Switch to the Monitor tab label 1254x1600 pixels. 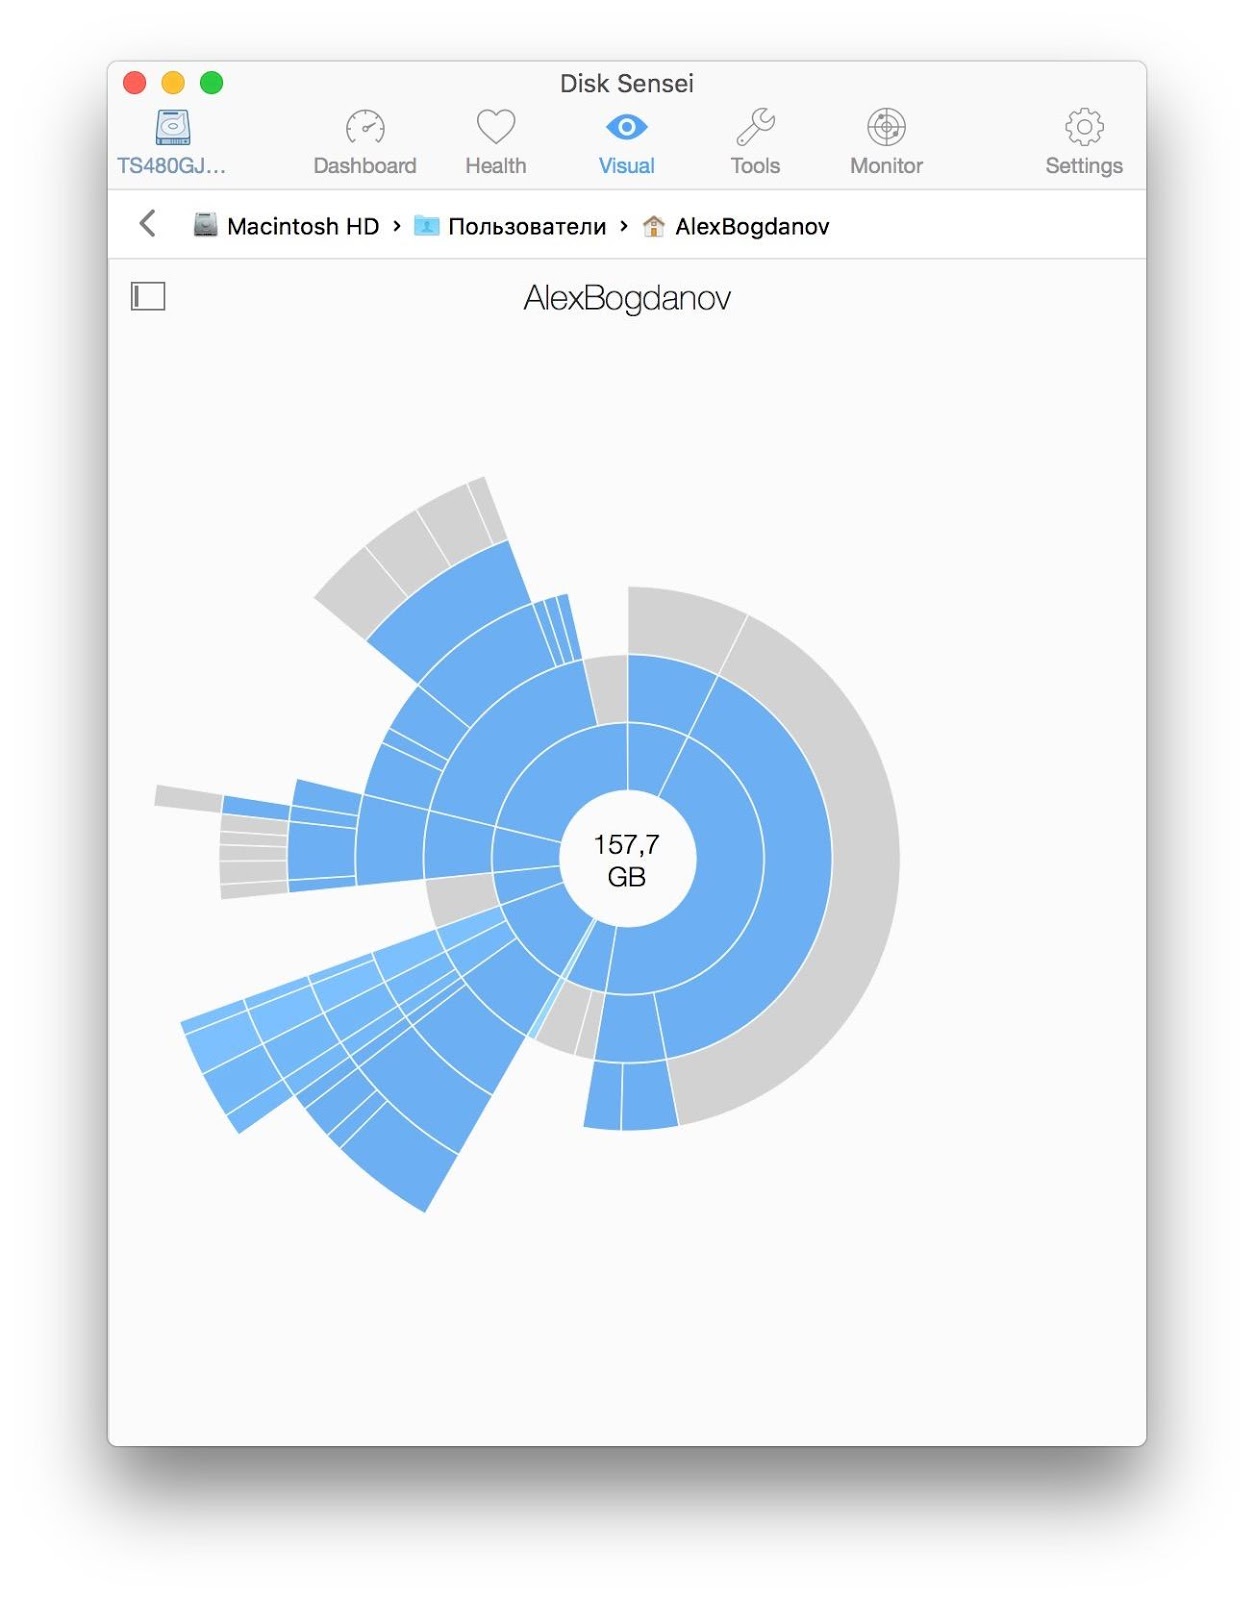click(x=886, y=166)
